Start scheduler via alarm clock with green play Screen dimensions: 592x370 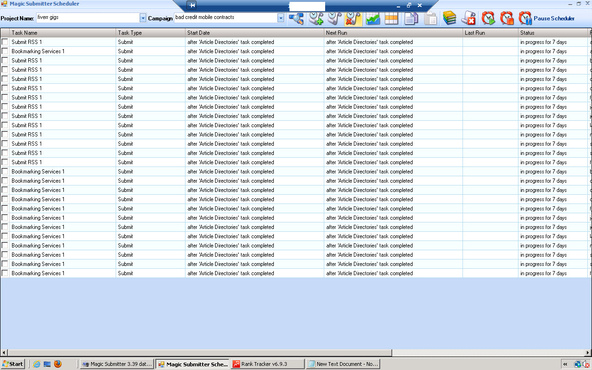[488, 18]
